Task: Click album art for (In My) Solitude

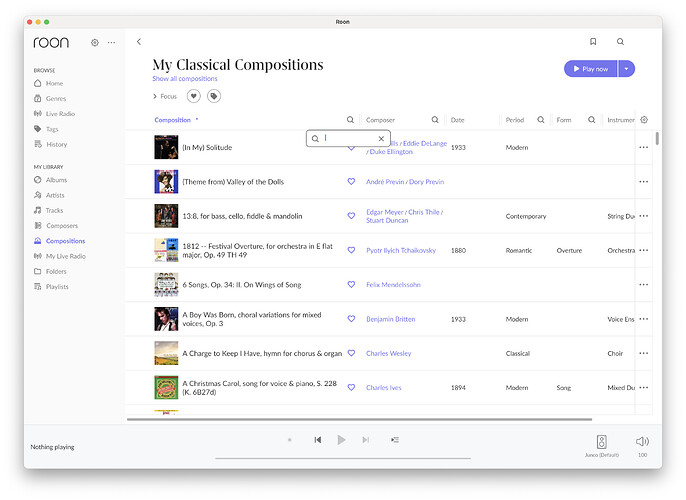Action: coord(166,147)
